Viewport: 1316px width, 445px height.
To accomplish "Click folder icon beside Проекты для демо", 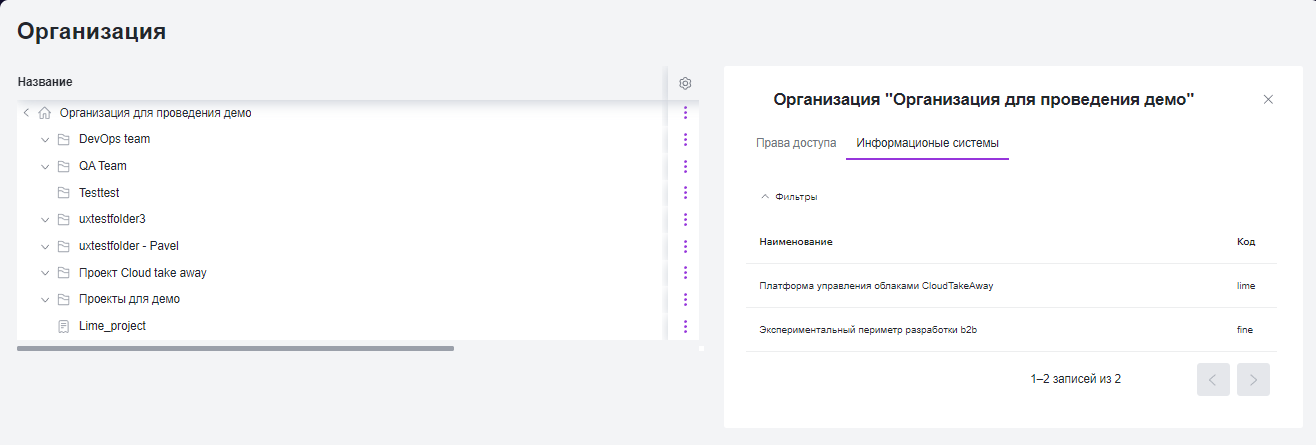I will pyautogui.click(x=64, y=299).
